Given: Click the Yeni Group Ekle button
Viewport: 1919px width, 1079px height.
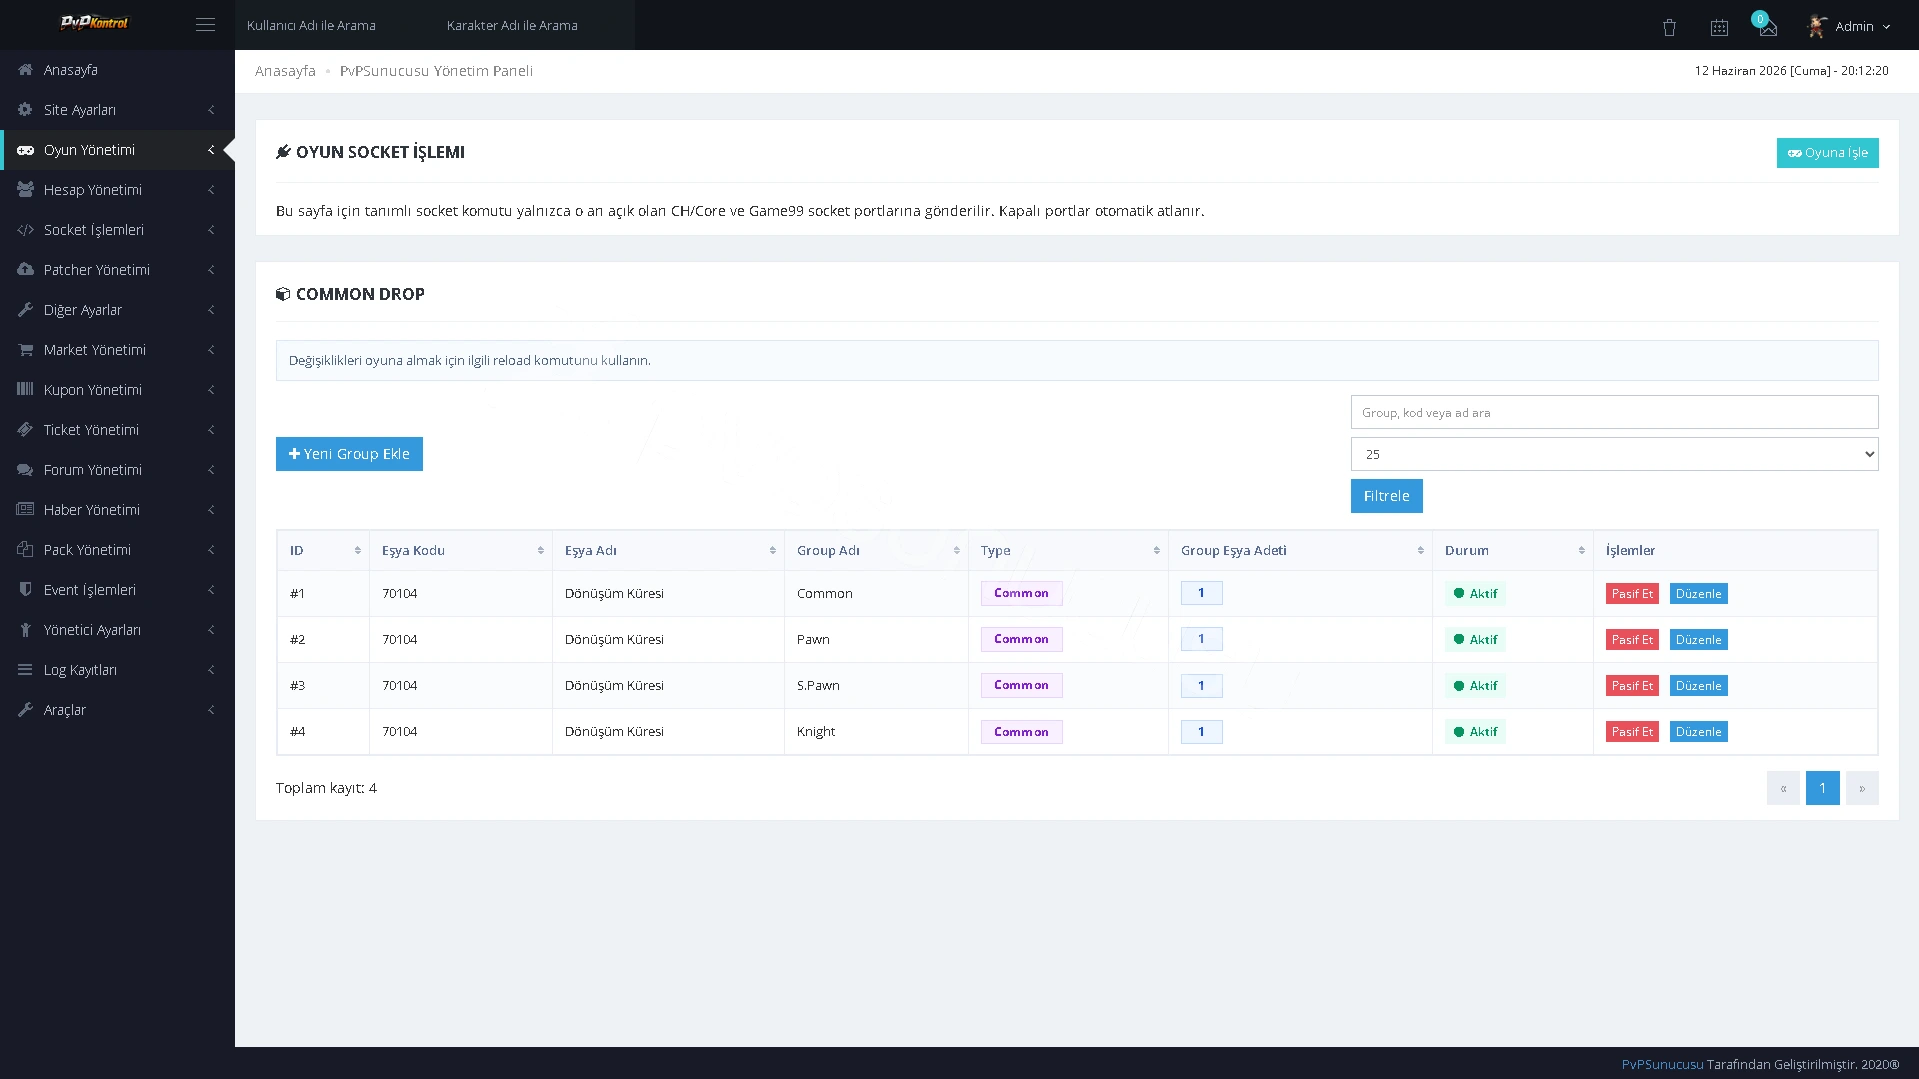Looking at the screenshot, I should click(x=349, y=454).
